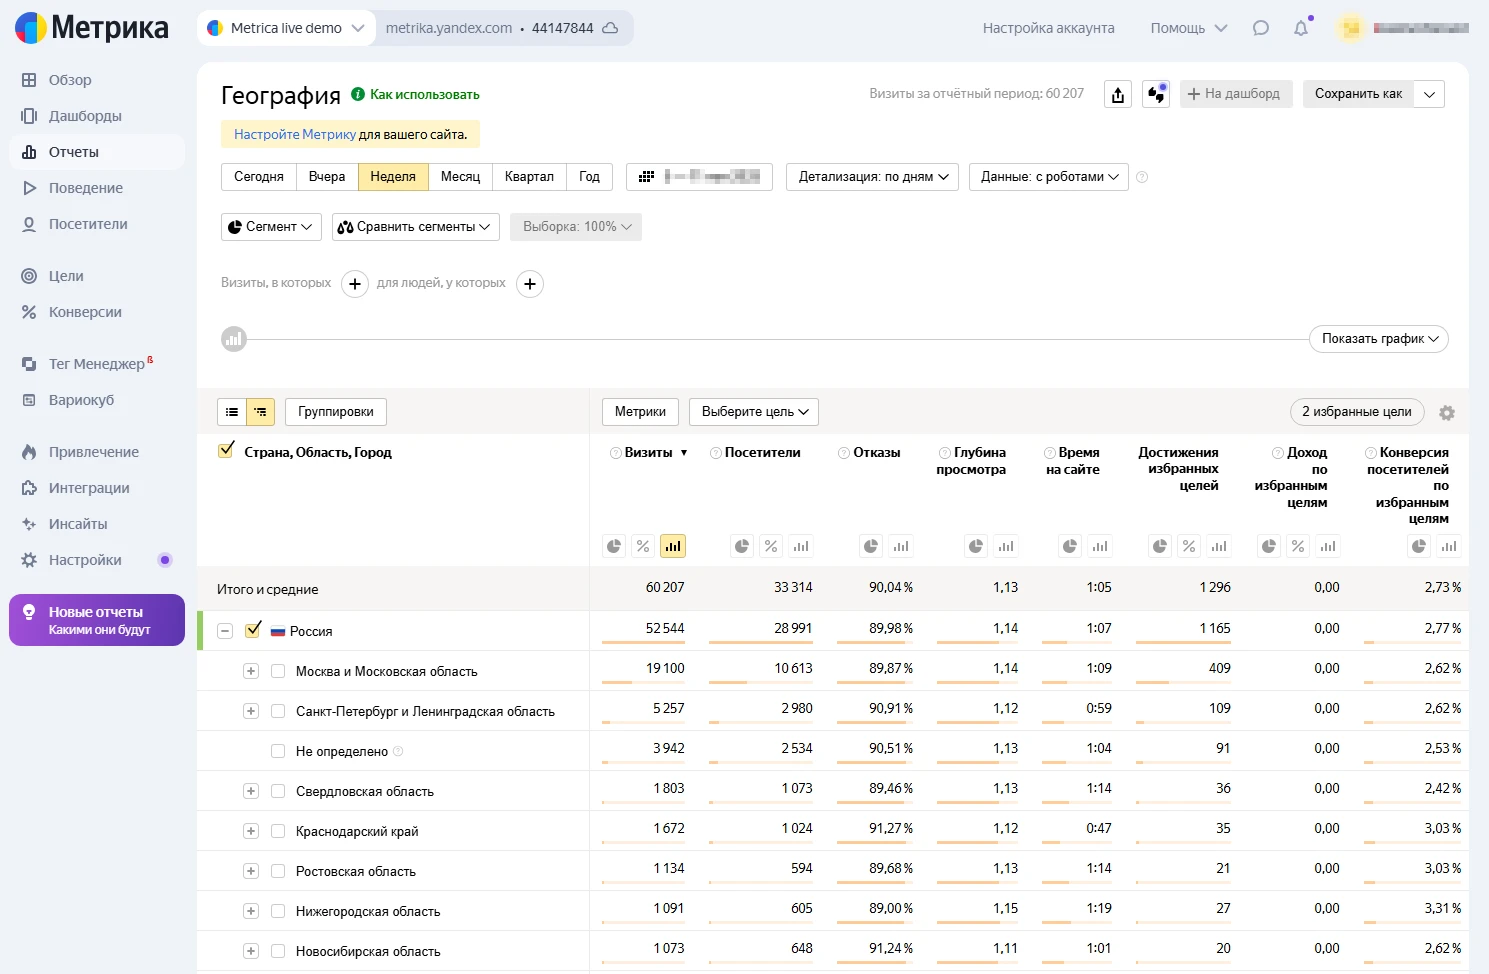Add a condition with the Визиты, в которых plus
1489x974 pixels.
click(355, 284)
